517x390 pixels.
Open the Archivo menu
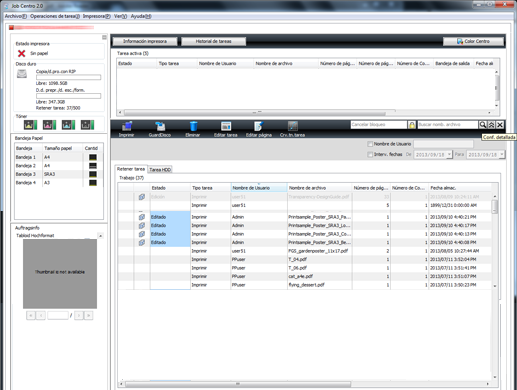pyautogui.click(x=15, y=16)
